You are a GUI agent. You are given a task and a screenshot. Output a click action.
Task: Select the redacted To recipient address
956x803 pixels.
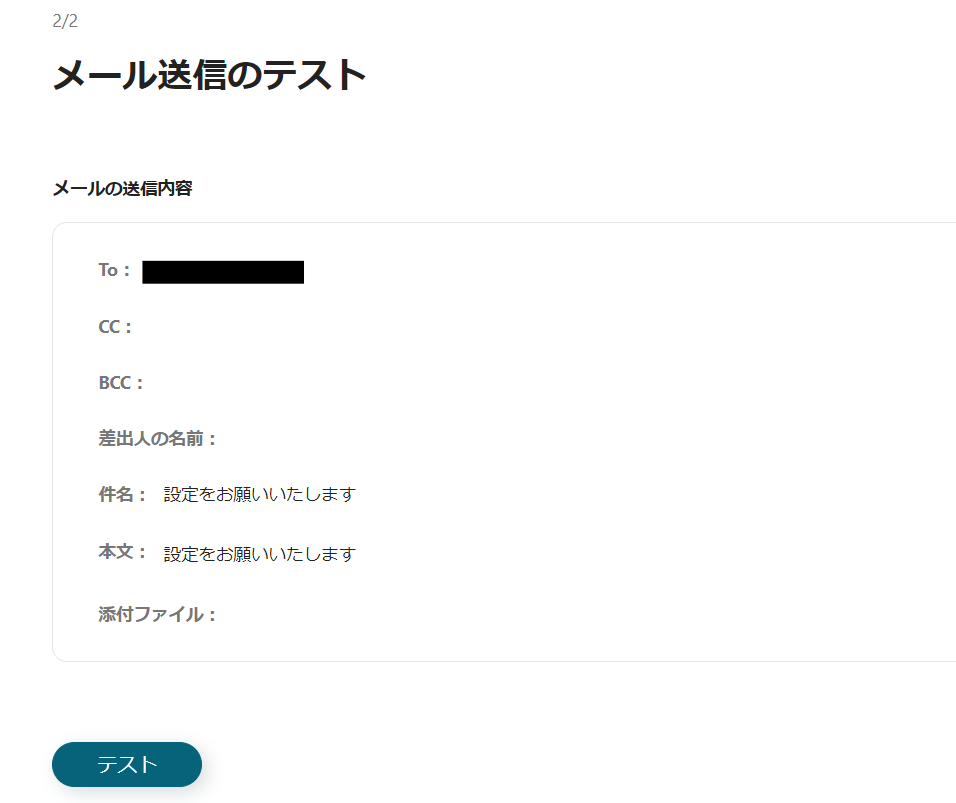[223, 272]
